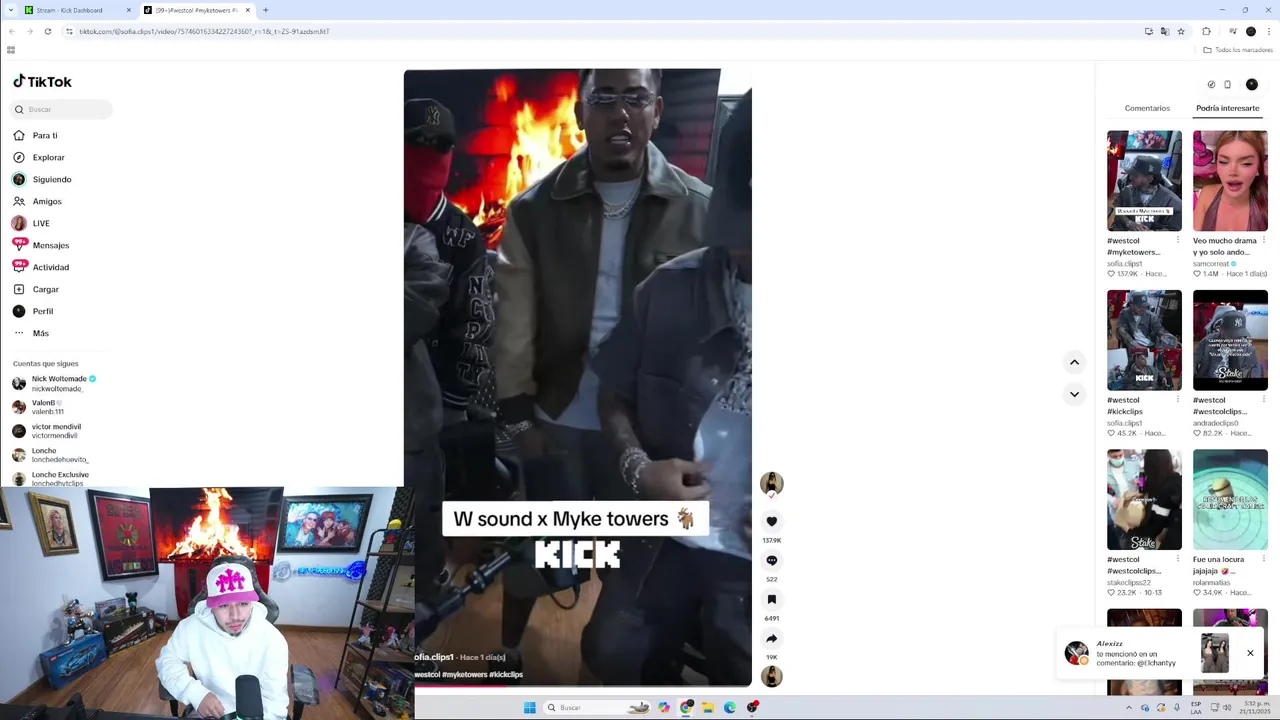Open Fue una locura jajajaja thumbnail
Image resolution: width=1280 pixels, height=720 pixels.
pyautogui.click(x=1230, y=499)
